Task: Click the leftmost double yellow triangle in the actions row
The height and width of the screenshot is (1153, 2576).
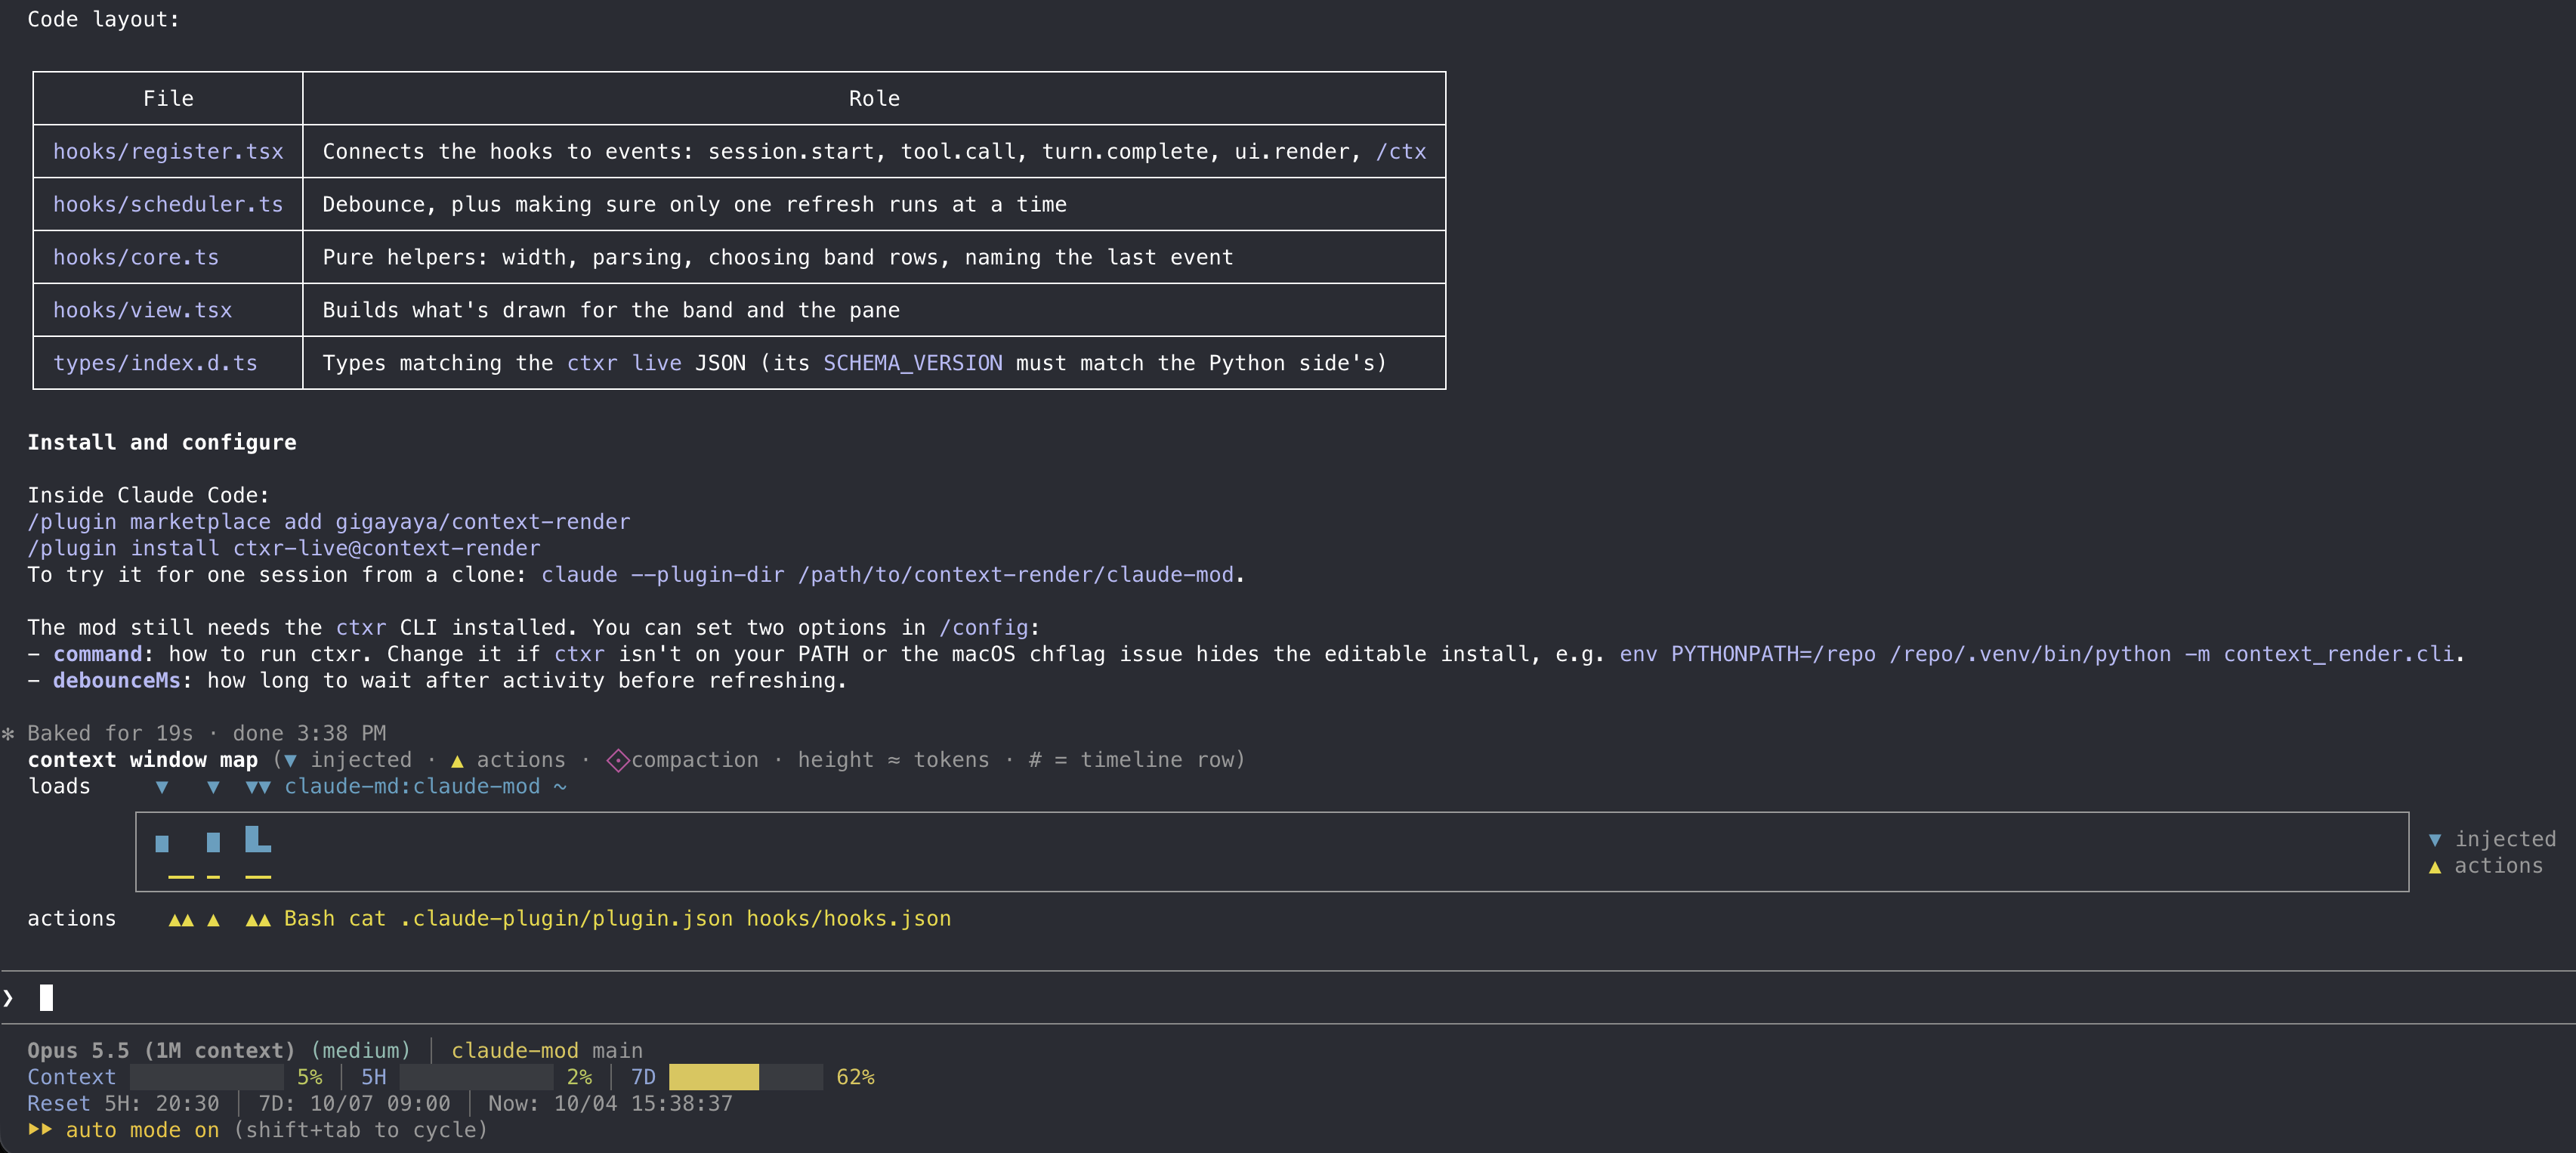Action: tap(181, 919)
